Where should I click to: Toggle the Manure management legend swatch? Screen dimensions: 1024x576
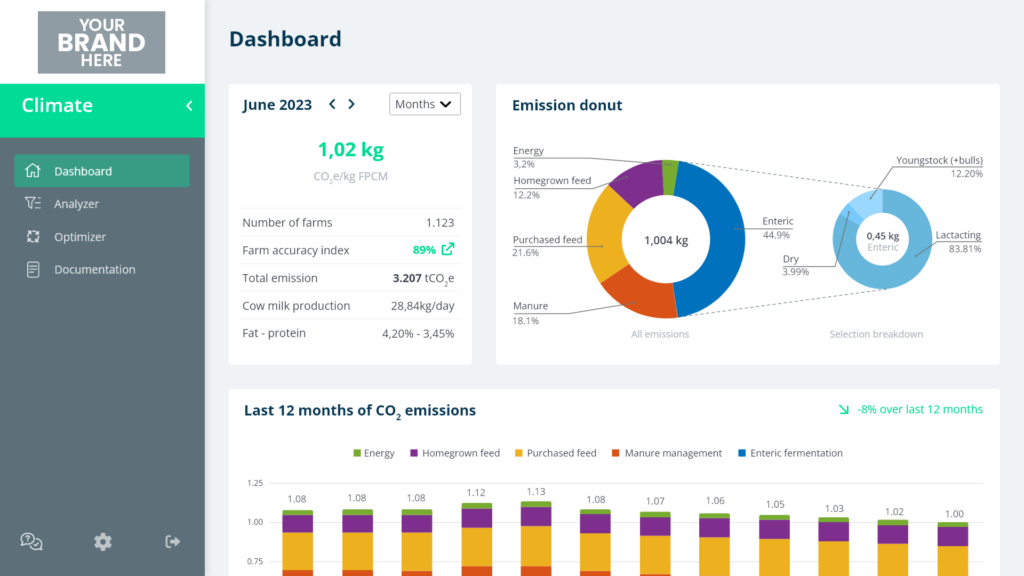pos(615,453)
